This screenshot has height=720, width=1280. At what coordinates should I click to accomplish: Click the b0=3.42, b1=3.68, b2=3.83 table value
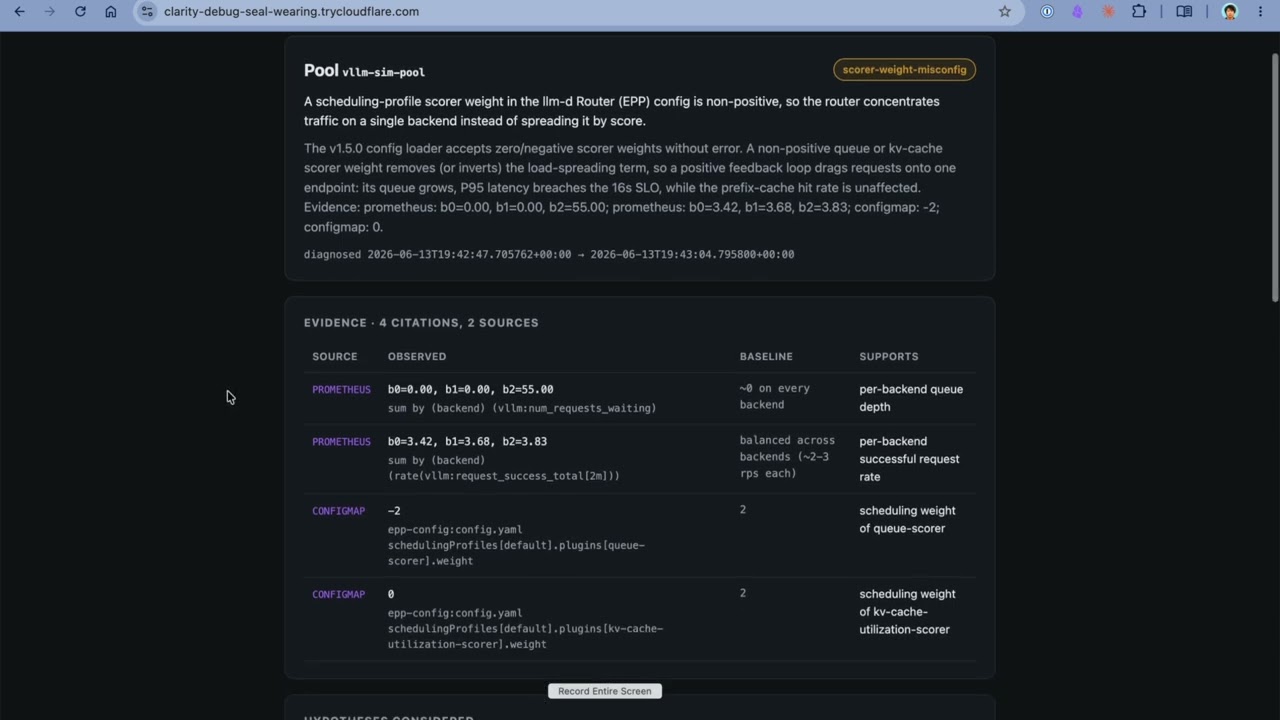point(467,441)
